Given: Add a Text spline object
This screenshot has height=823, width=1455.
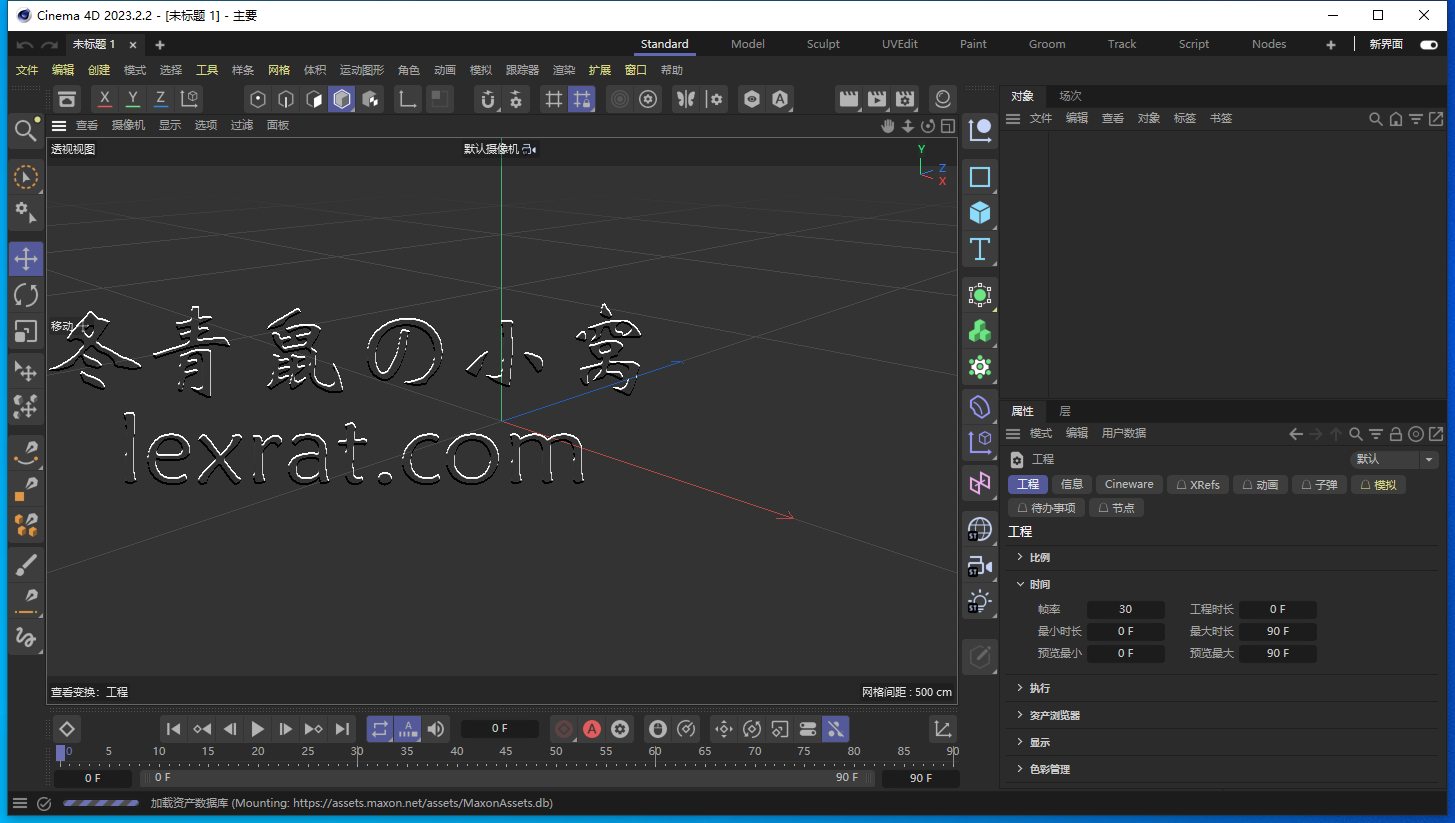Looking at the screenshot, I should [980, 249].
